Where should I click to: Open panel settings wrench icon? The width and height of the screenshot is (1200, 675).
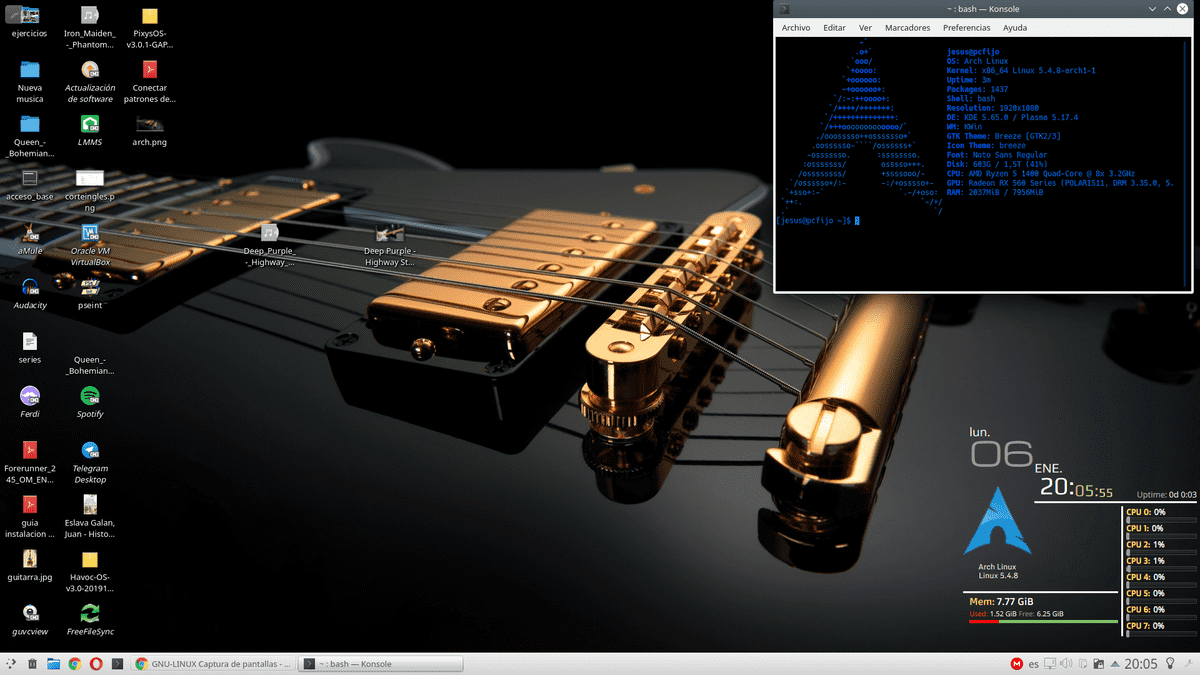[x=1189, y=664]
